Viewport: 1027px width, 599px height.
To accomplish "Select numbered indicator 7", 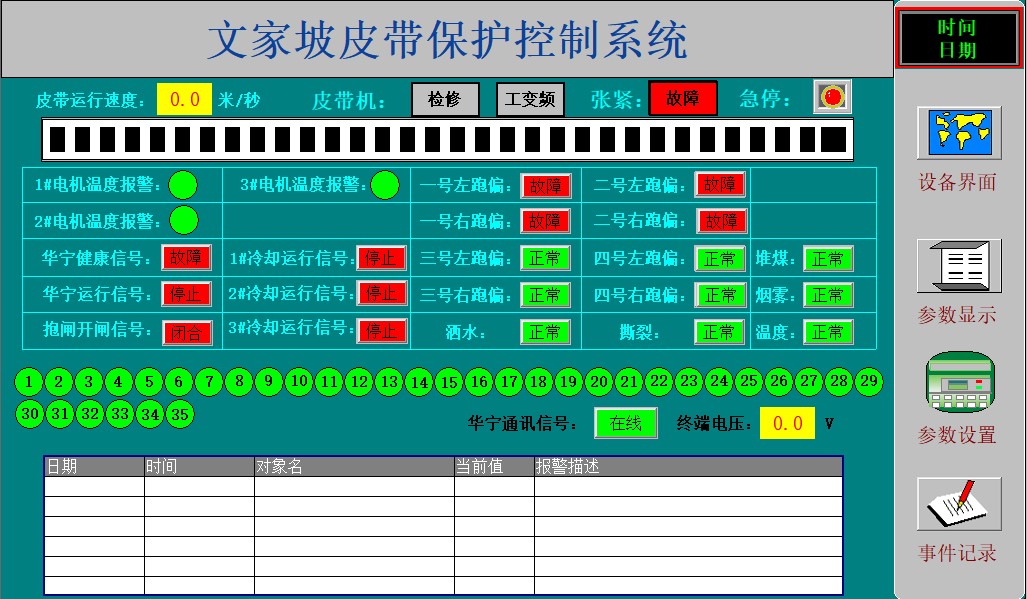I will [209, 382].
